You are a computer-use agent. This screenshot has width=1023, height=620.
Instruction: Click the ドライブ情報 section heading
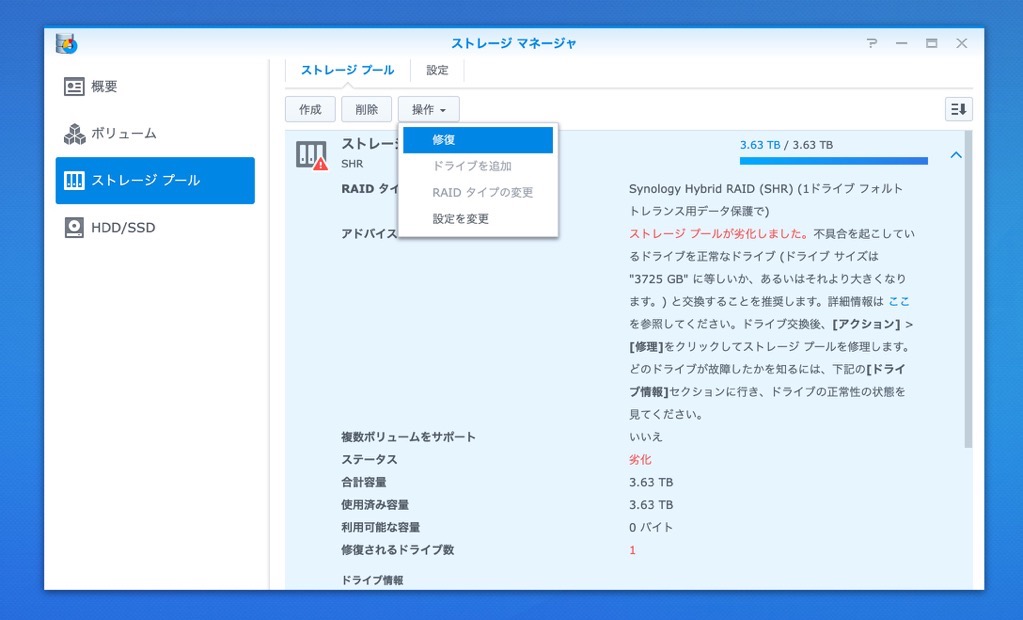[x=373, y=580]
